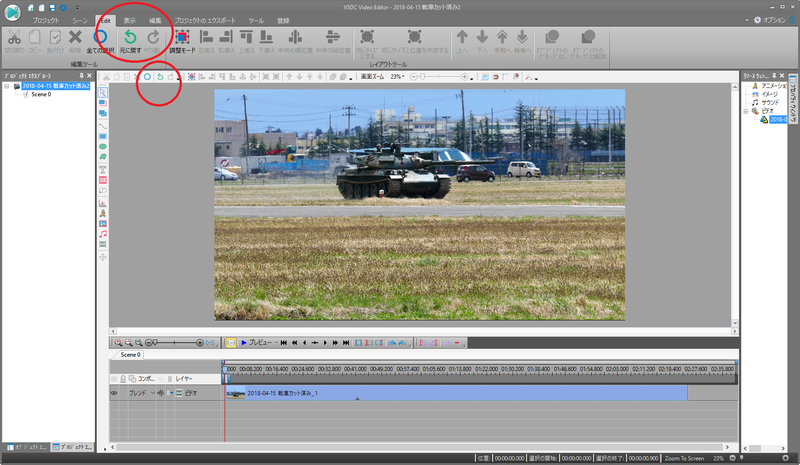Click the ribbon Move Up (上へ) arrow

(462, 37)
